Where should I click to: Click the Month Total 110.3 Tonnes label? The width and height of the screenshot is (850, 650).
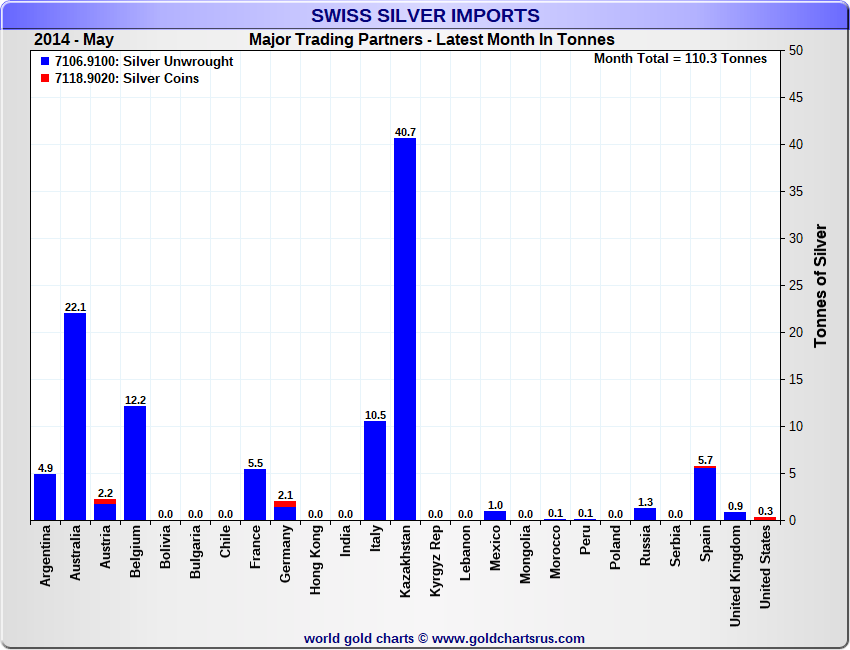pyautogui.click(x=680, y=59)
